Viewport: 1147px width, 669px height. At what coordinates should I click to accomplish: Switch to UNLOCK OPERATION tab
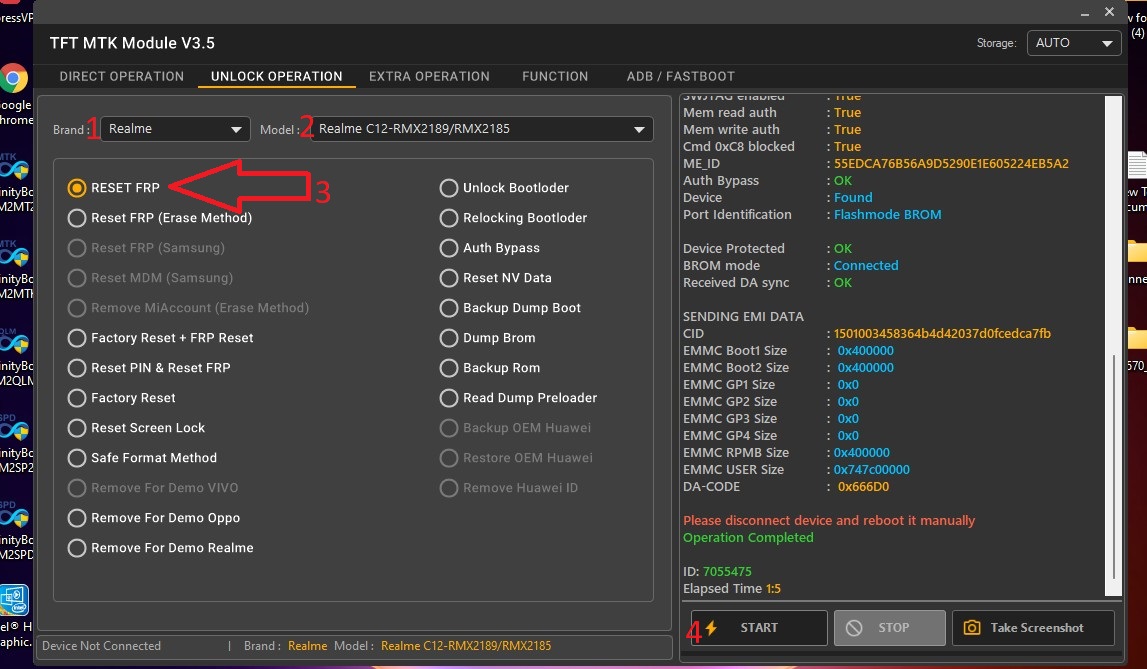pos(277,76)
